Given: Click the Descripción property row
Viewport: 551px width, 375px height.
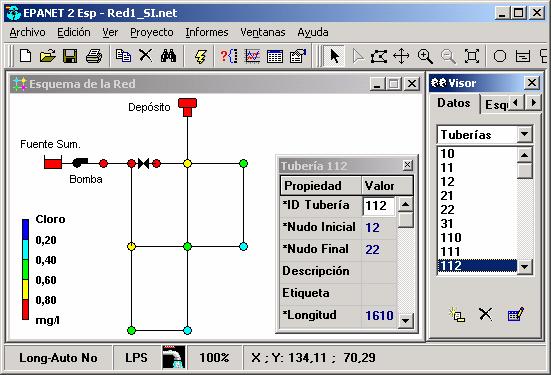Looking at the screenshot, I should (x=339, y=271).
